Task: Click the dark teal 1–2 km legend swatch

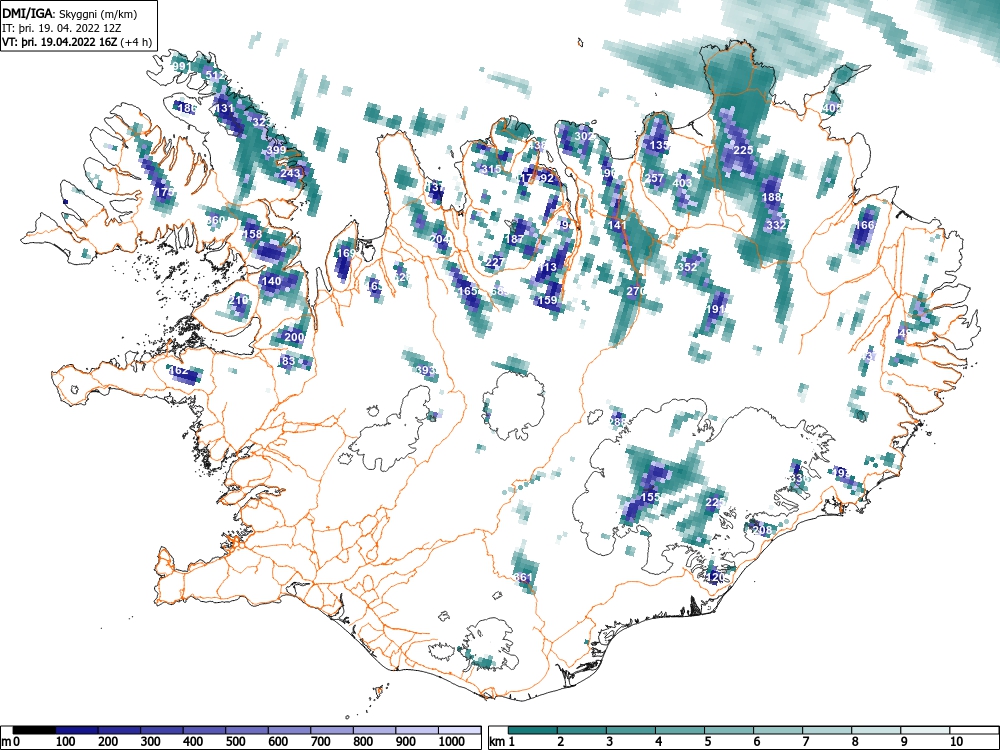Action: [x=533, y=730]
